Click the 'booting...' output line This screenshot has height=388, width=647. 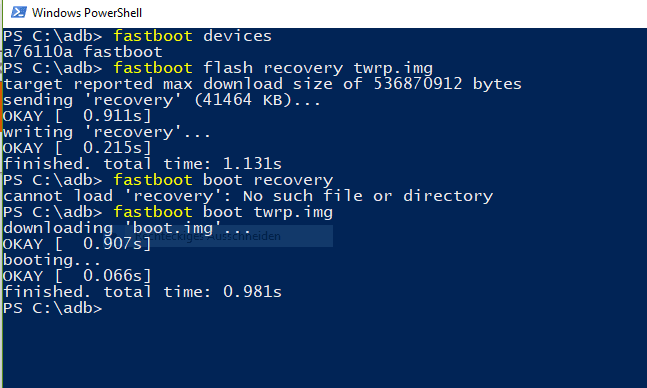point(52,260)
